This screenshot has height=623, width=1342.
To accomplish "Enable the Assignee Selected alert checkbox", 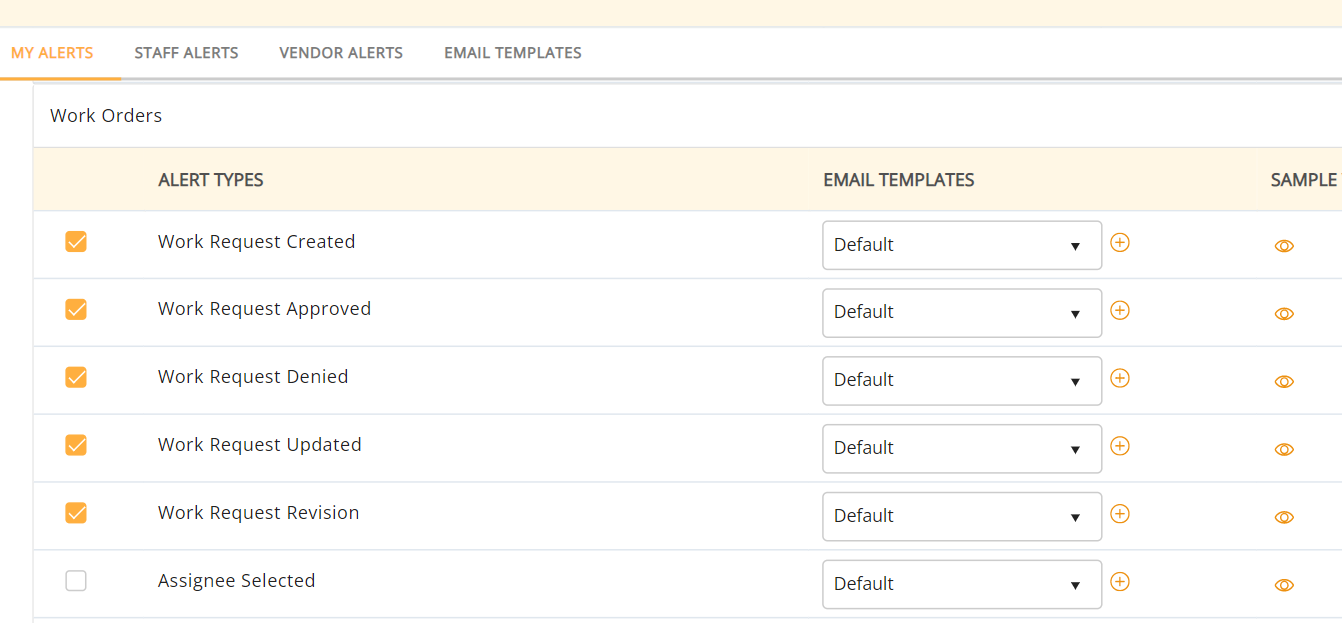I will point(76,580).
